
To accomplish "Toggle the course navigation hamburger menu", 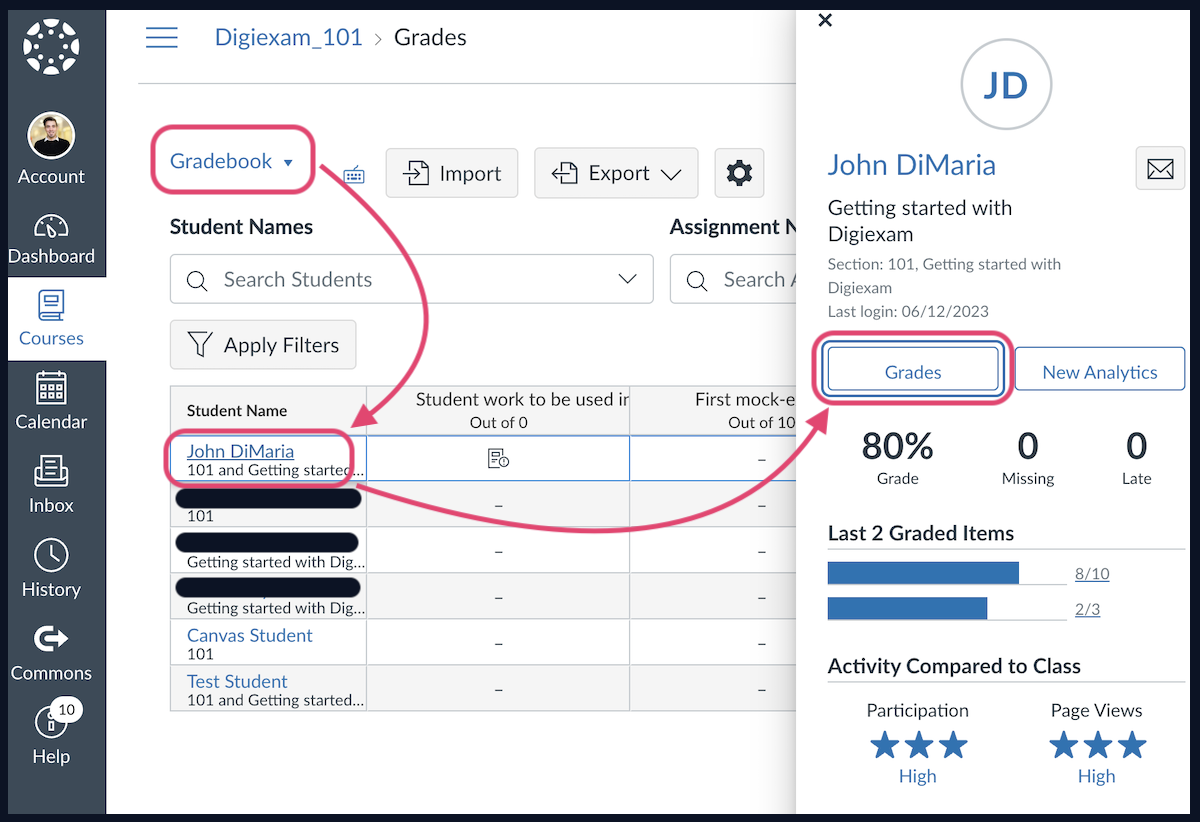I will [162, 38].
